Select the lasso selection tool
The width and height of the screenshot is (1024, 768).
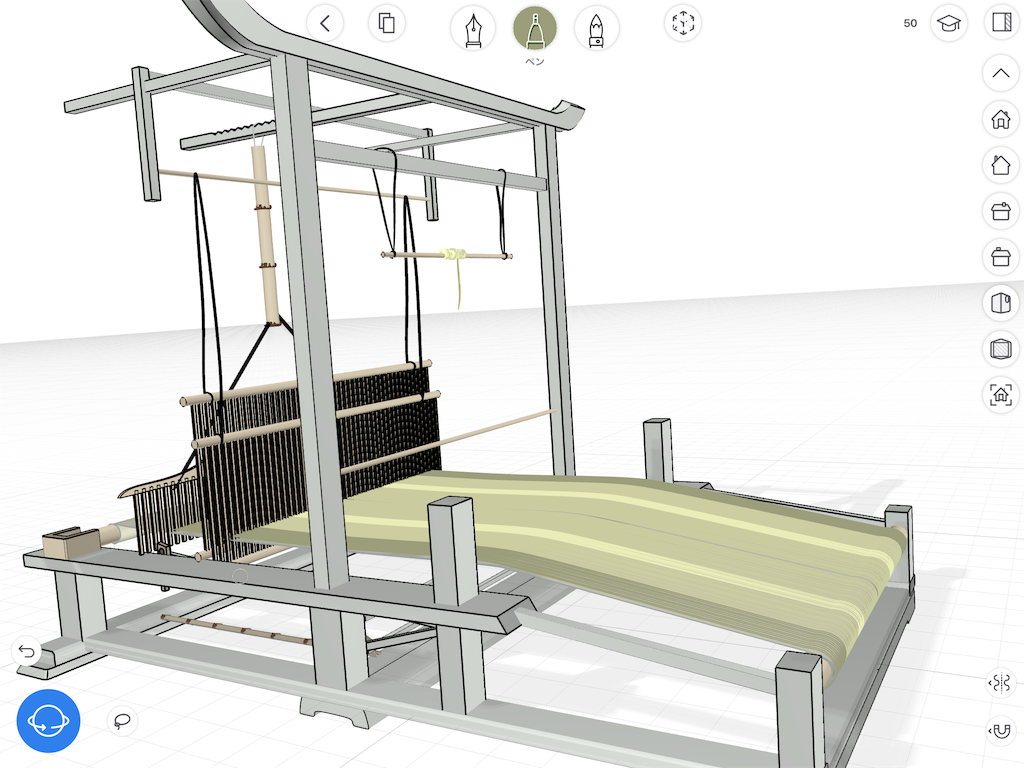pos(122,721)
